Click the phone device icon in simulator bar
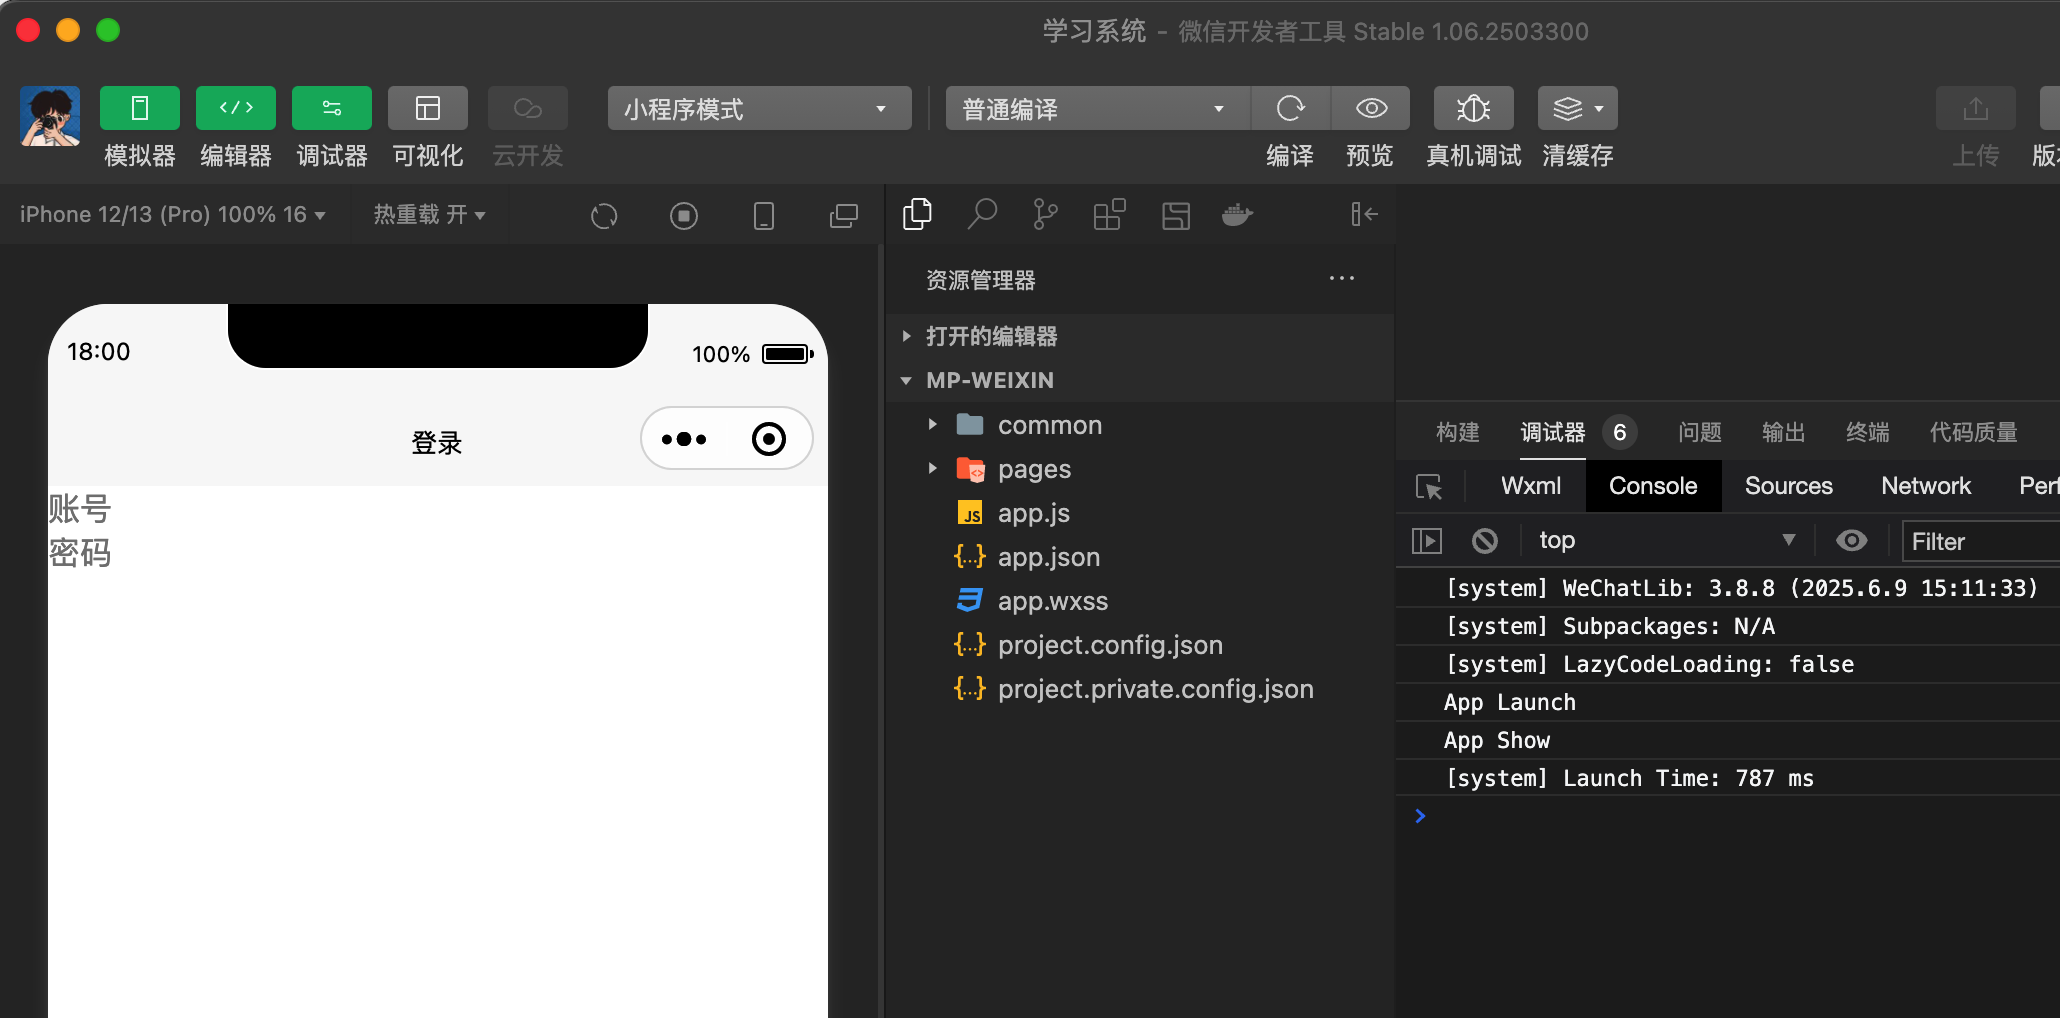2060x1018 pixels. coord(764,215)
